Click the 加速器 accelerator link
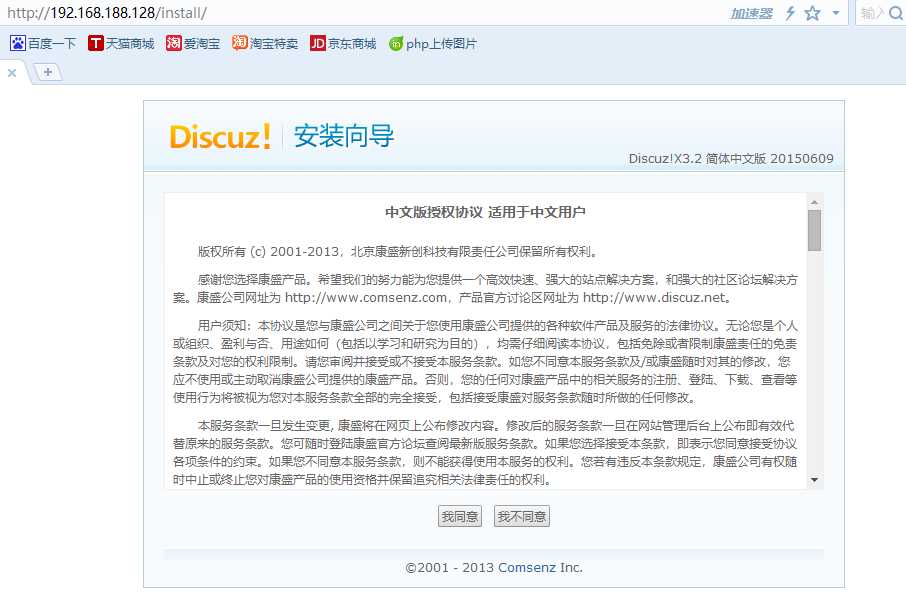Image resolution: width=906 pixels, height=603 pixels. tap(751, 13)
